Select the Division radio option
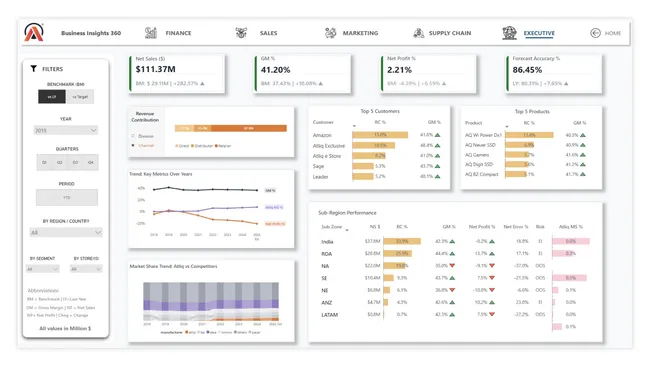The height and width of the screenshot is (366, 650). tap(133, 136)
